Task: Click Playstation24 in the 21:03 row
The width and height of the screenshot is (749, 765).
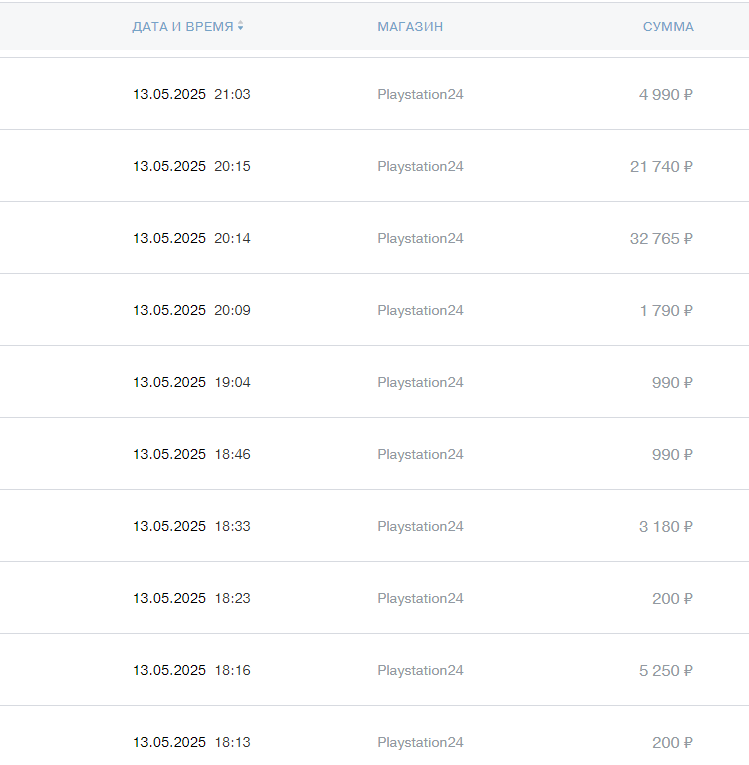Action: click(420, 94)
